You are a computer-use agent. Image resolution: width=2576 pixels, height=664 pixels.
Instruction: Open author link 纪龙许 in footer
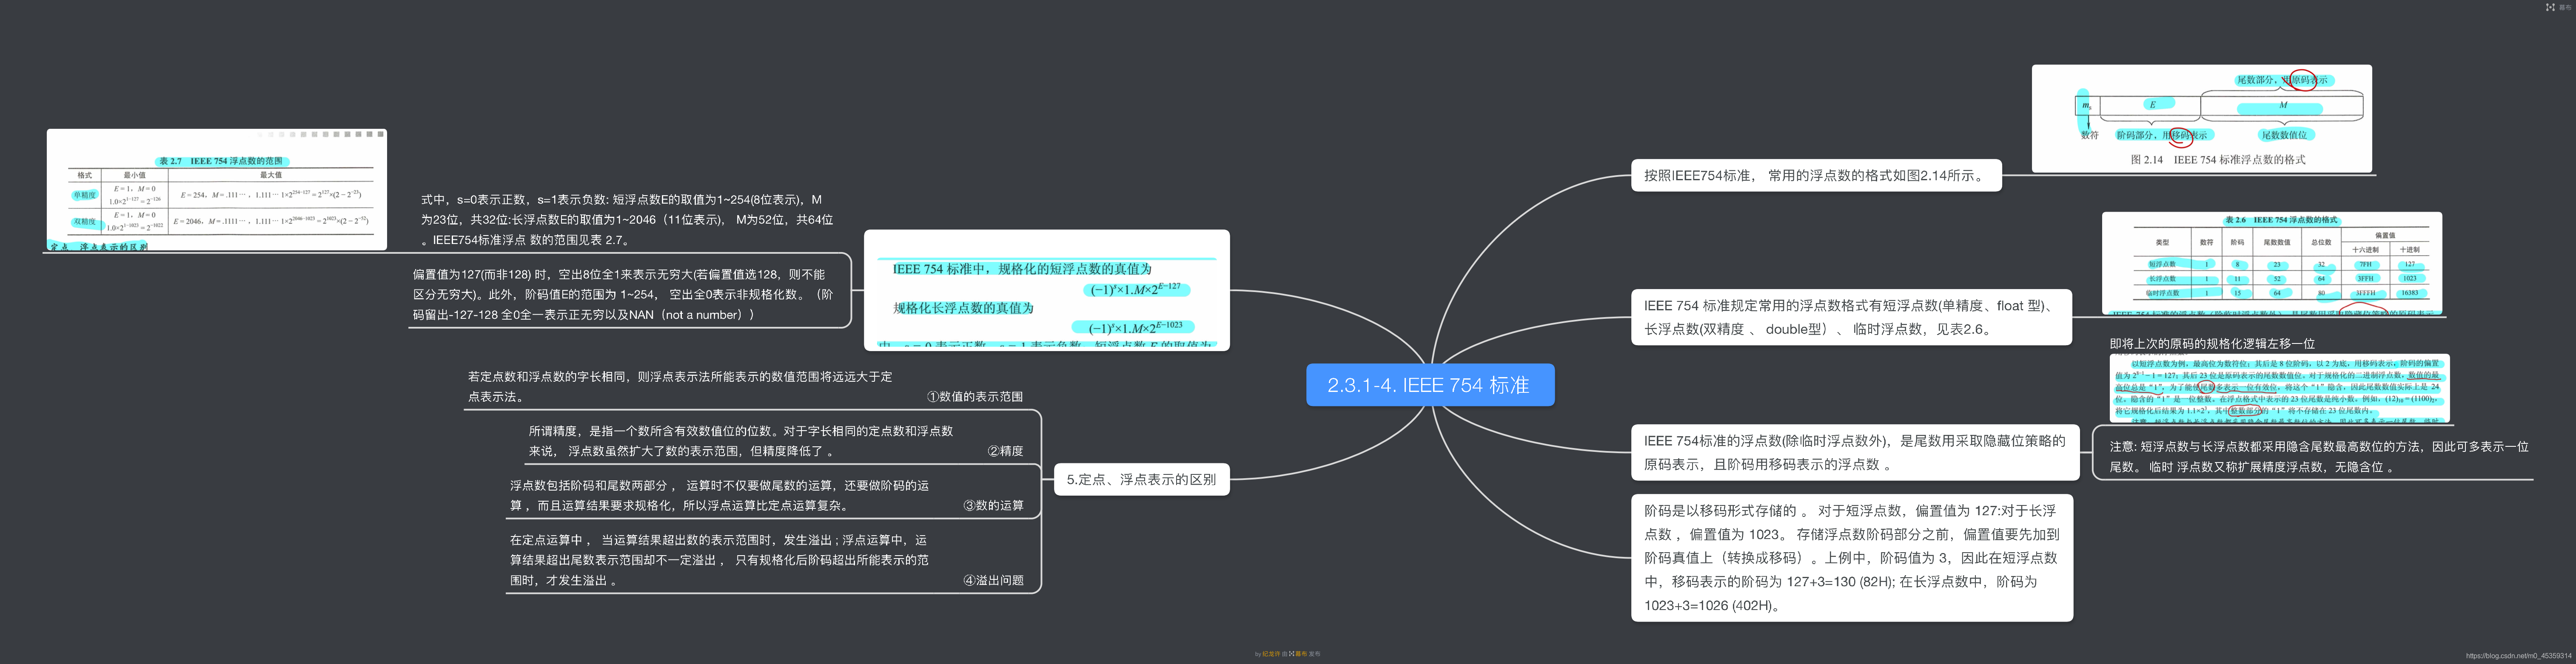click(1271, 654)
